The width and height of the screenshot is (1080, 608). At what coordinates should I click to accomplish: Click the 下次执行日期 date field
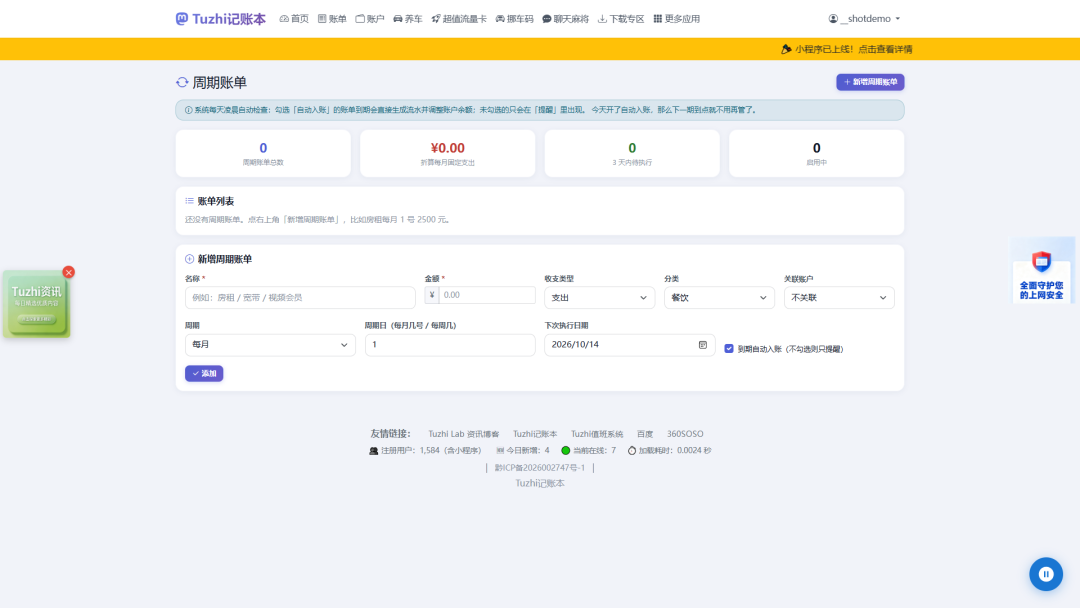coord(630,344)
